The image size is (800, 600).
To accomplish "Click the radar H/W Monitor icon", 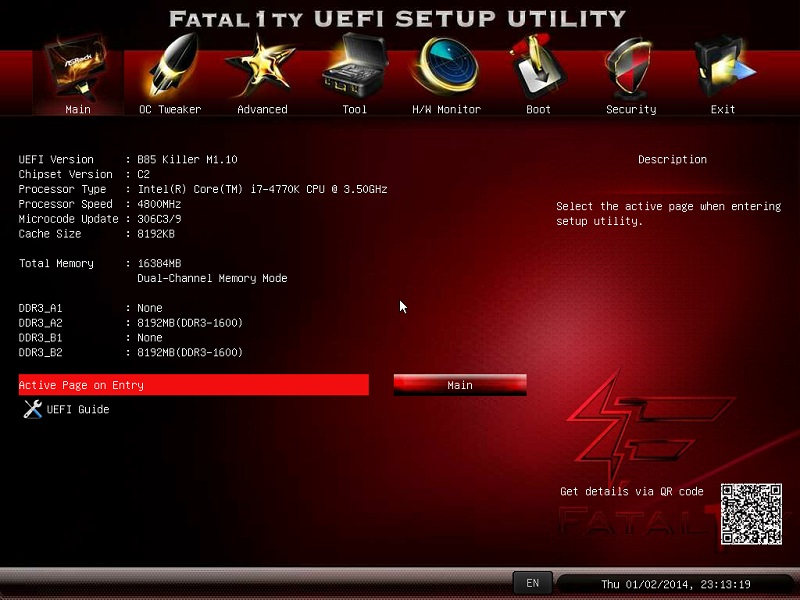I will click(447, 66).
